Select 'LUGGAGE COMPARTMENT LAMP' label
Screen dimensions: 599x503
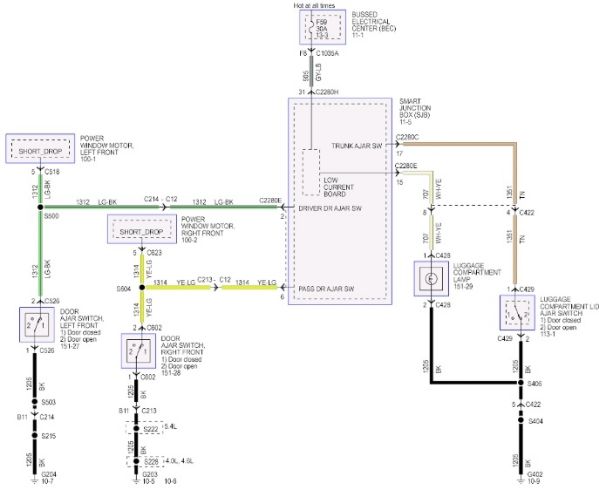tap(477, 272)
